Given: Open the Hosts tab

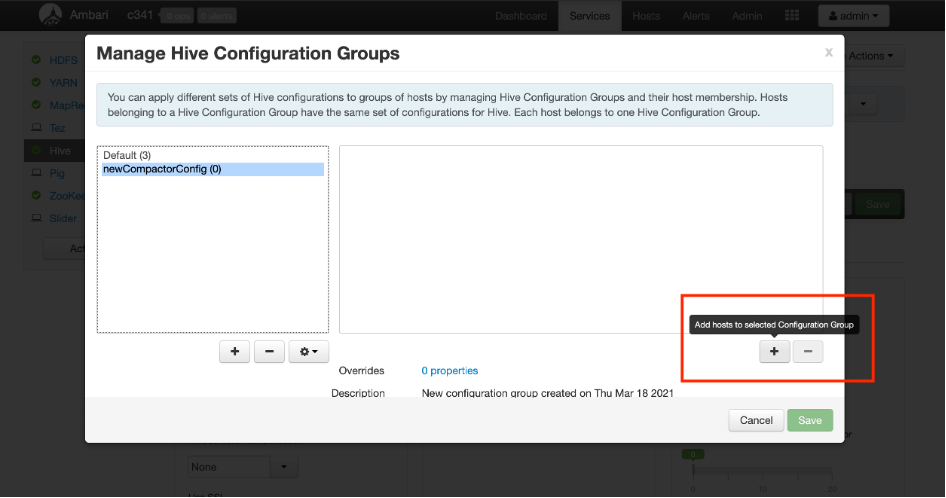Looking at the screenshot, I should tap(646, 16).
